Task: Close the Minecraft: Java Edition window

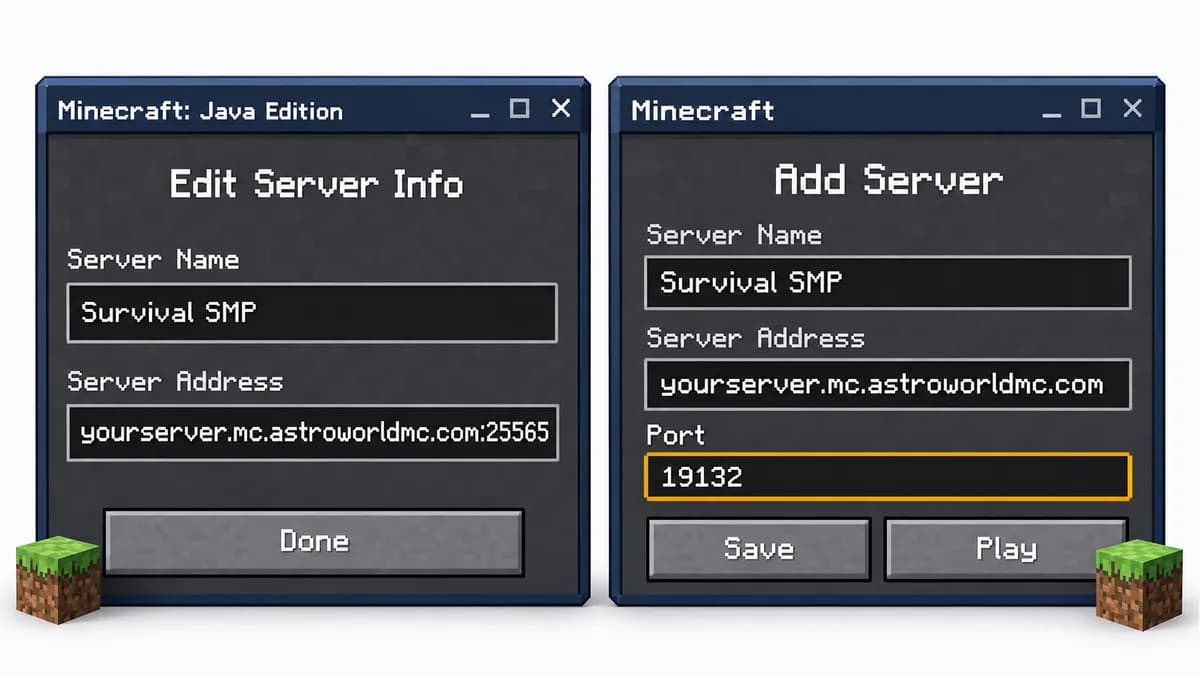Action: pos(561,108)
